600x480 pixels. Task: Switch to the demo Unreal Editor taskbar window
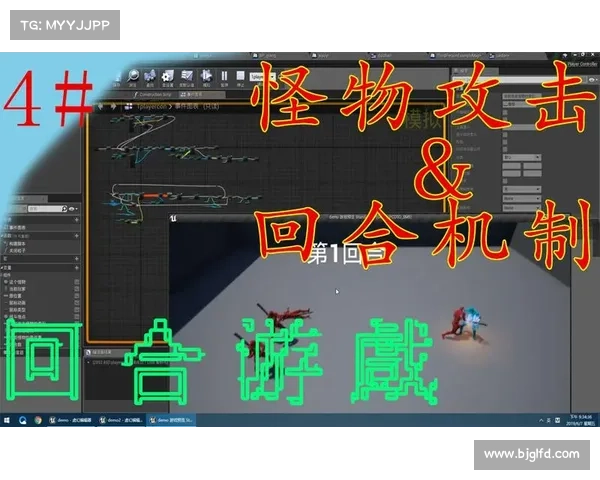point(70,420)
